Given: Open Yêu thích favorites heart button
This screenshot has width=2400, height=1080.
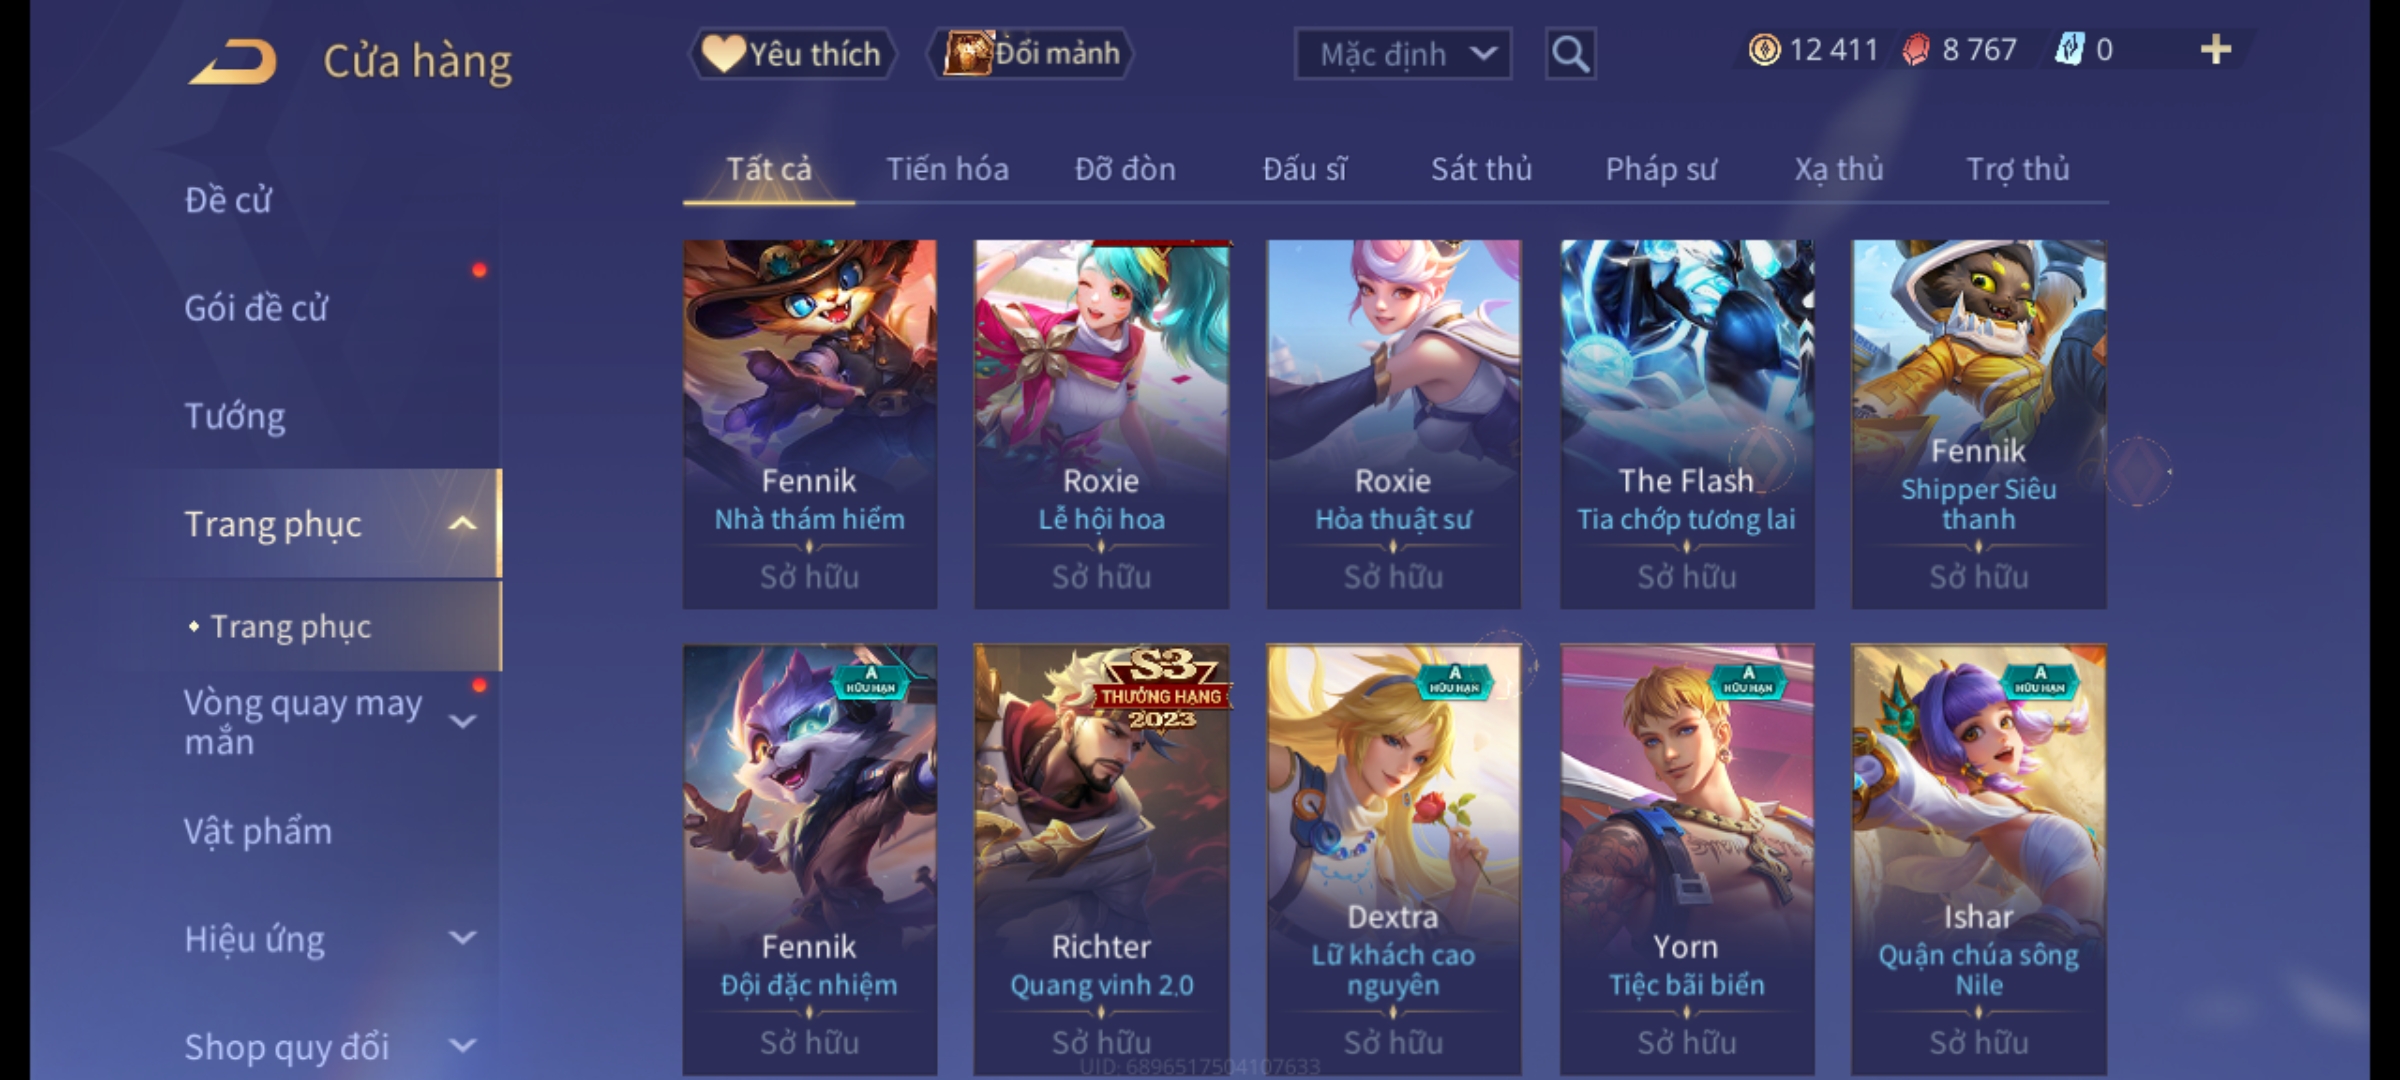Looking at the screenshot, I should click(x=792, y=54).
